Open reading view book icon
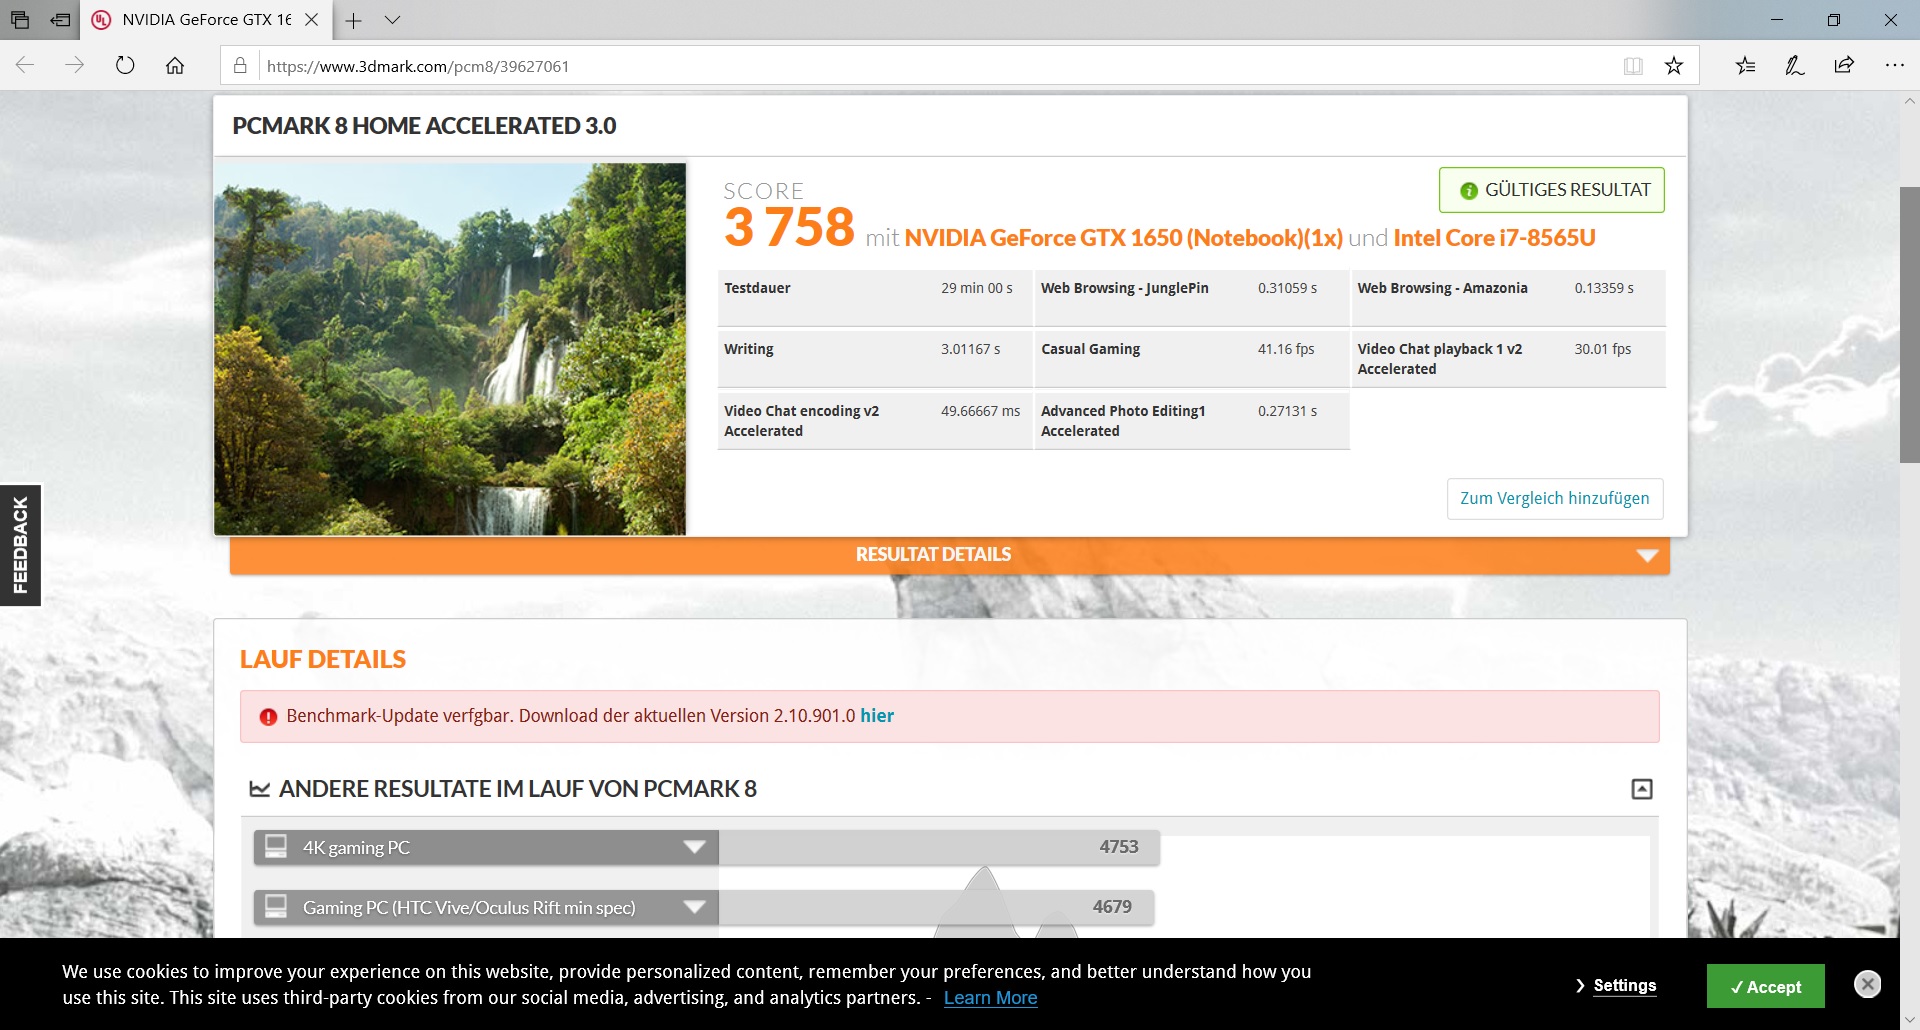1920x1030 pixels. [x=1633, y=66]
